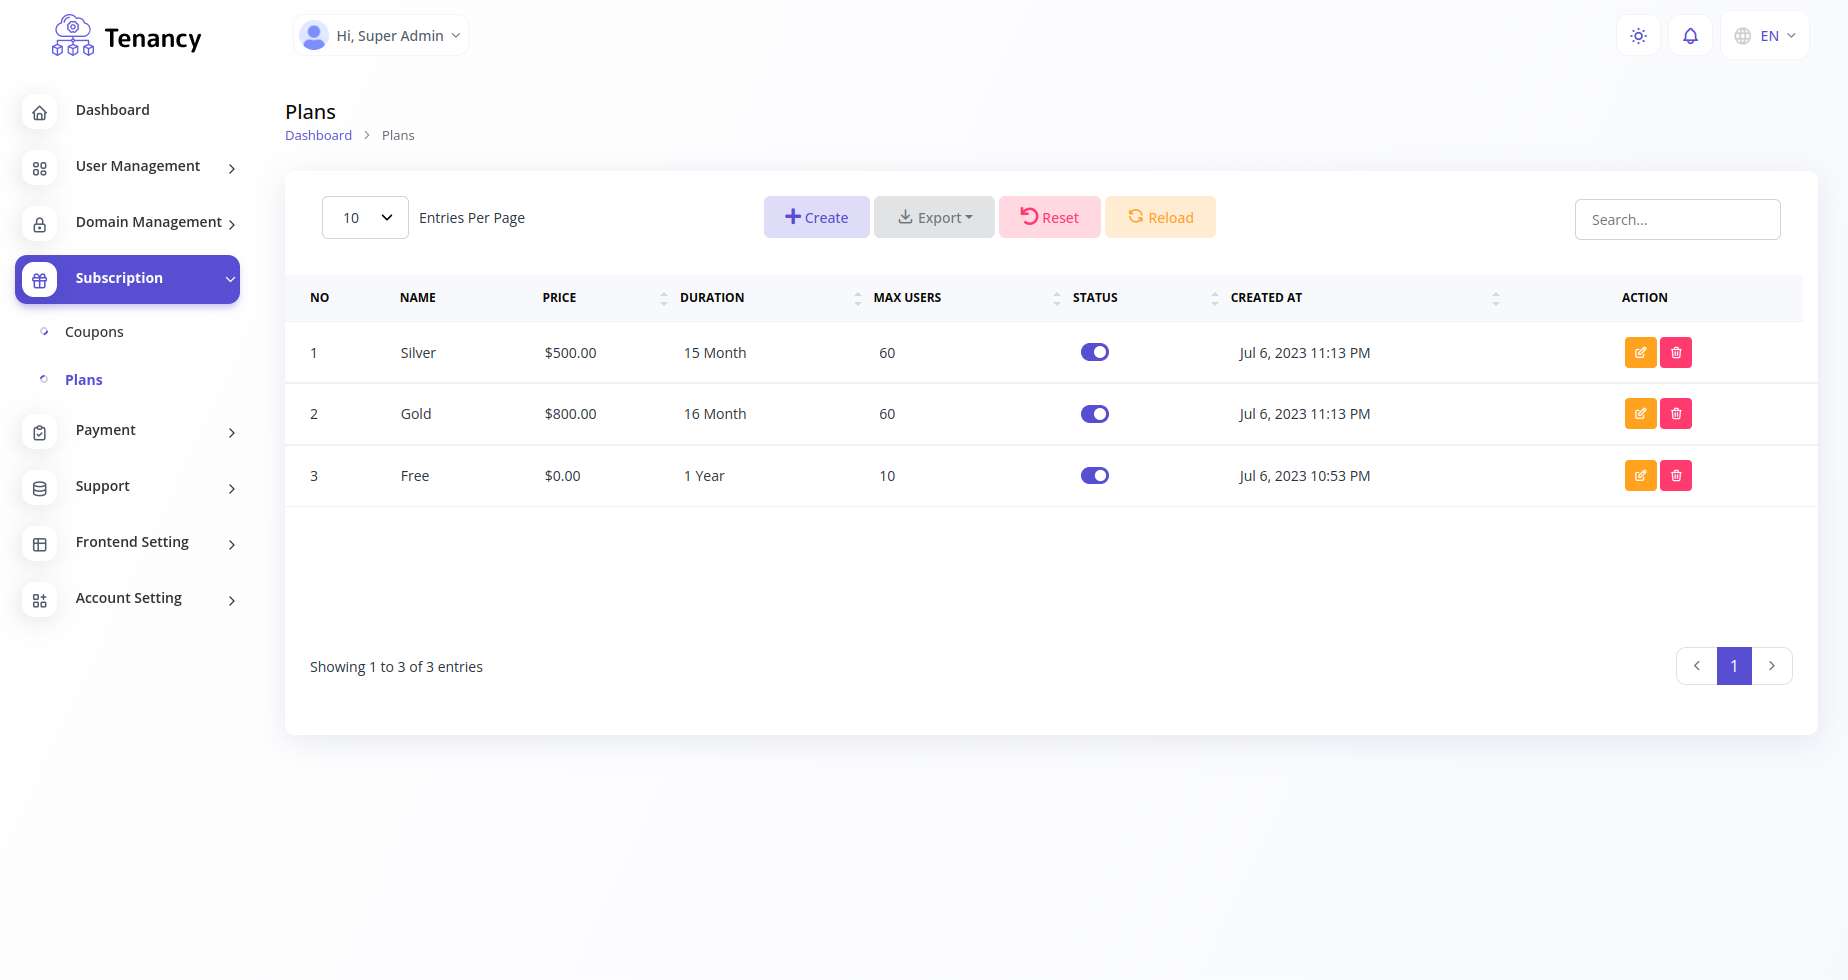Delete the Silver plan
This screenshot has width=1848, height=980.
coord(1676,353)
